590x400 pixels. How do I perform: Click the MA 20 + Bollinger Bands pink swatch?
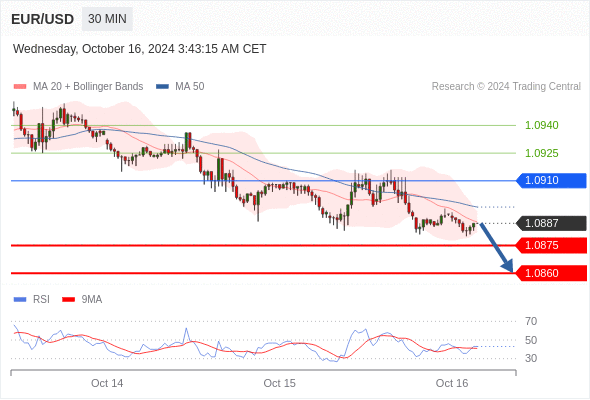point(20,87)
